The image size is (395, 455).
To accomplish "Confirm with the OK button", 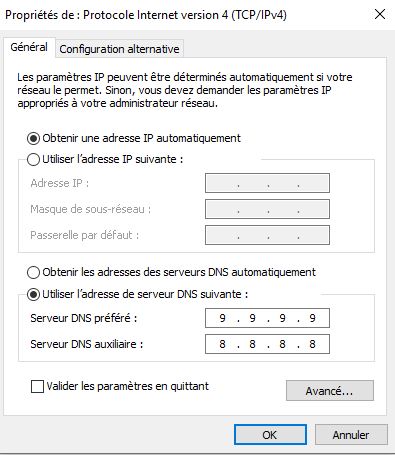I will (x=270, y=434).
